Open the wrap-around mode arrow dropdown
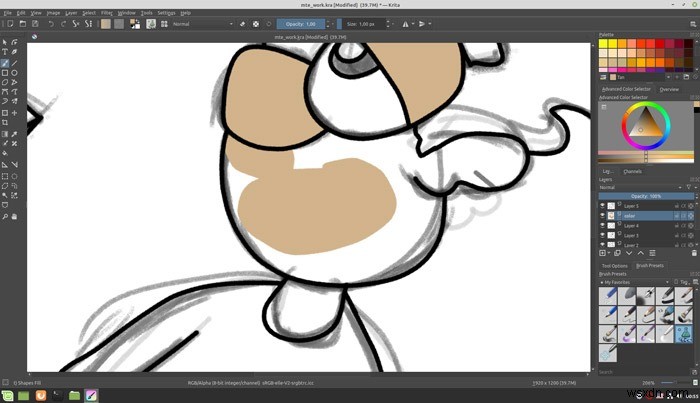Viewport: 700px width, 403px height. pos(429,24)
